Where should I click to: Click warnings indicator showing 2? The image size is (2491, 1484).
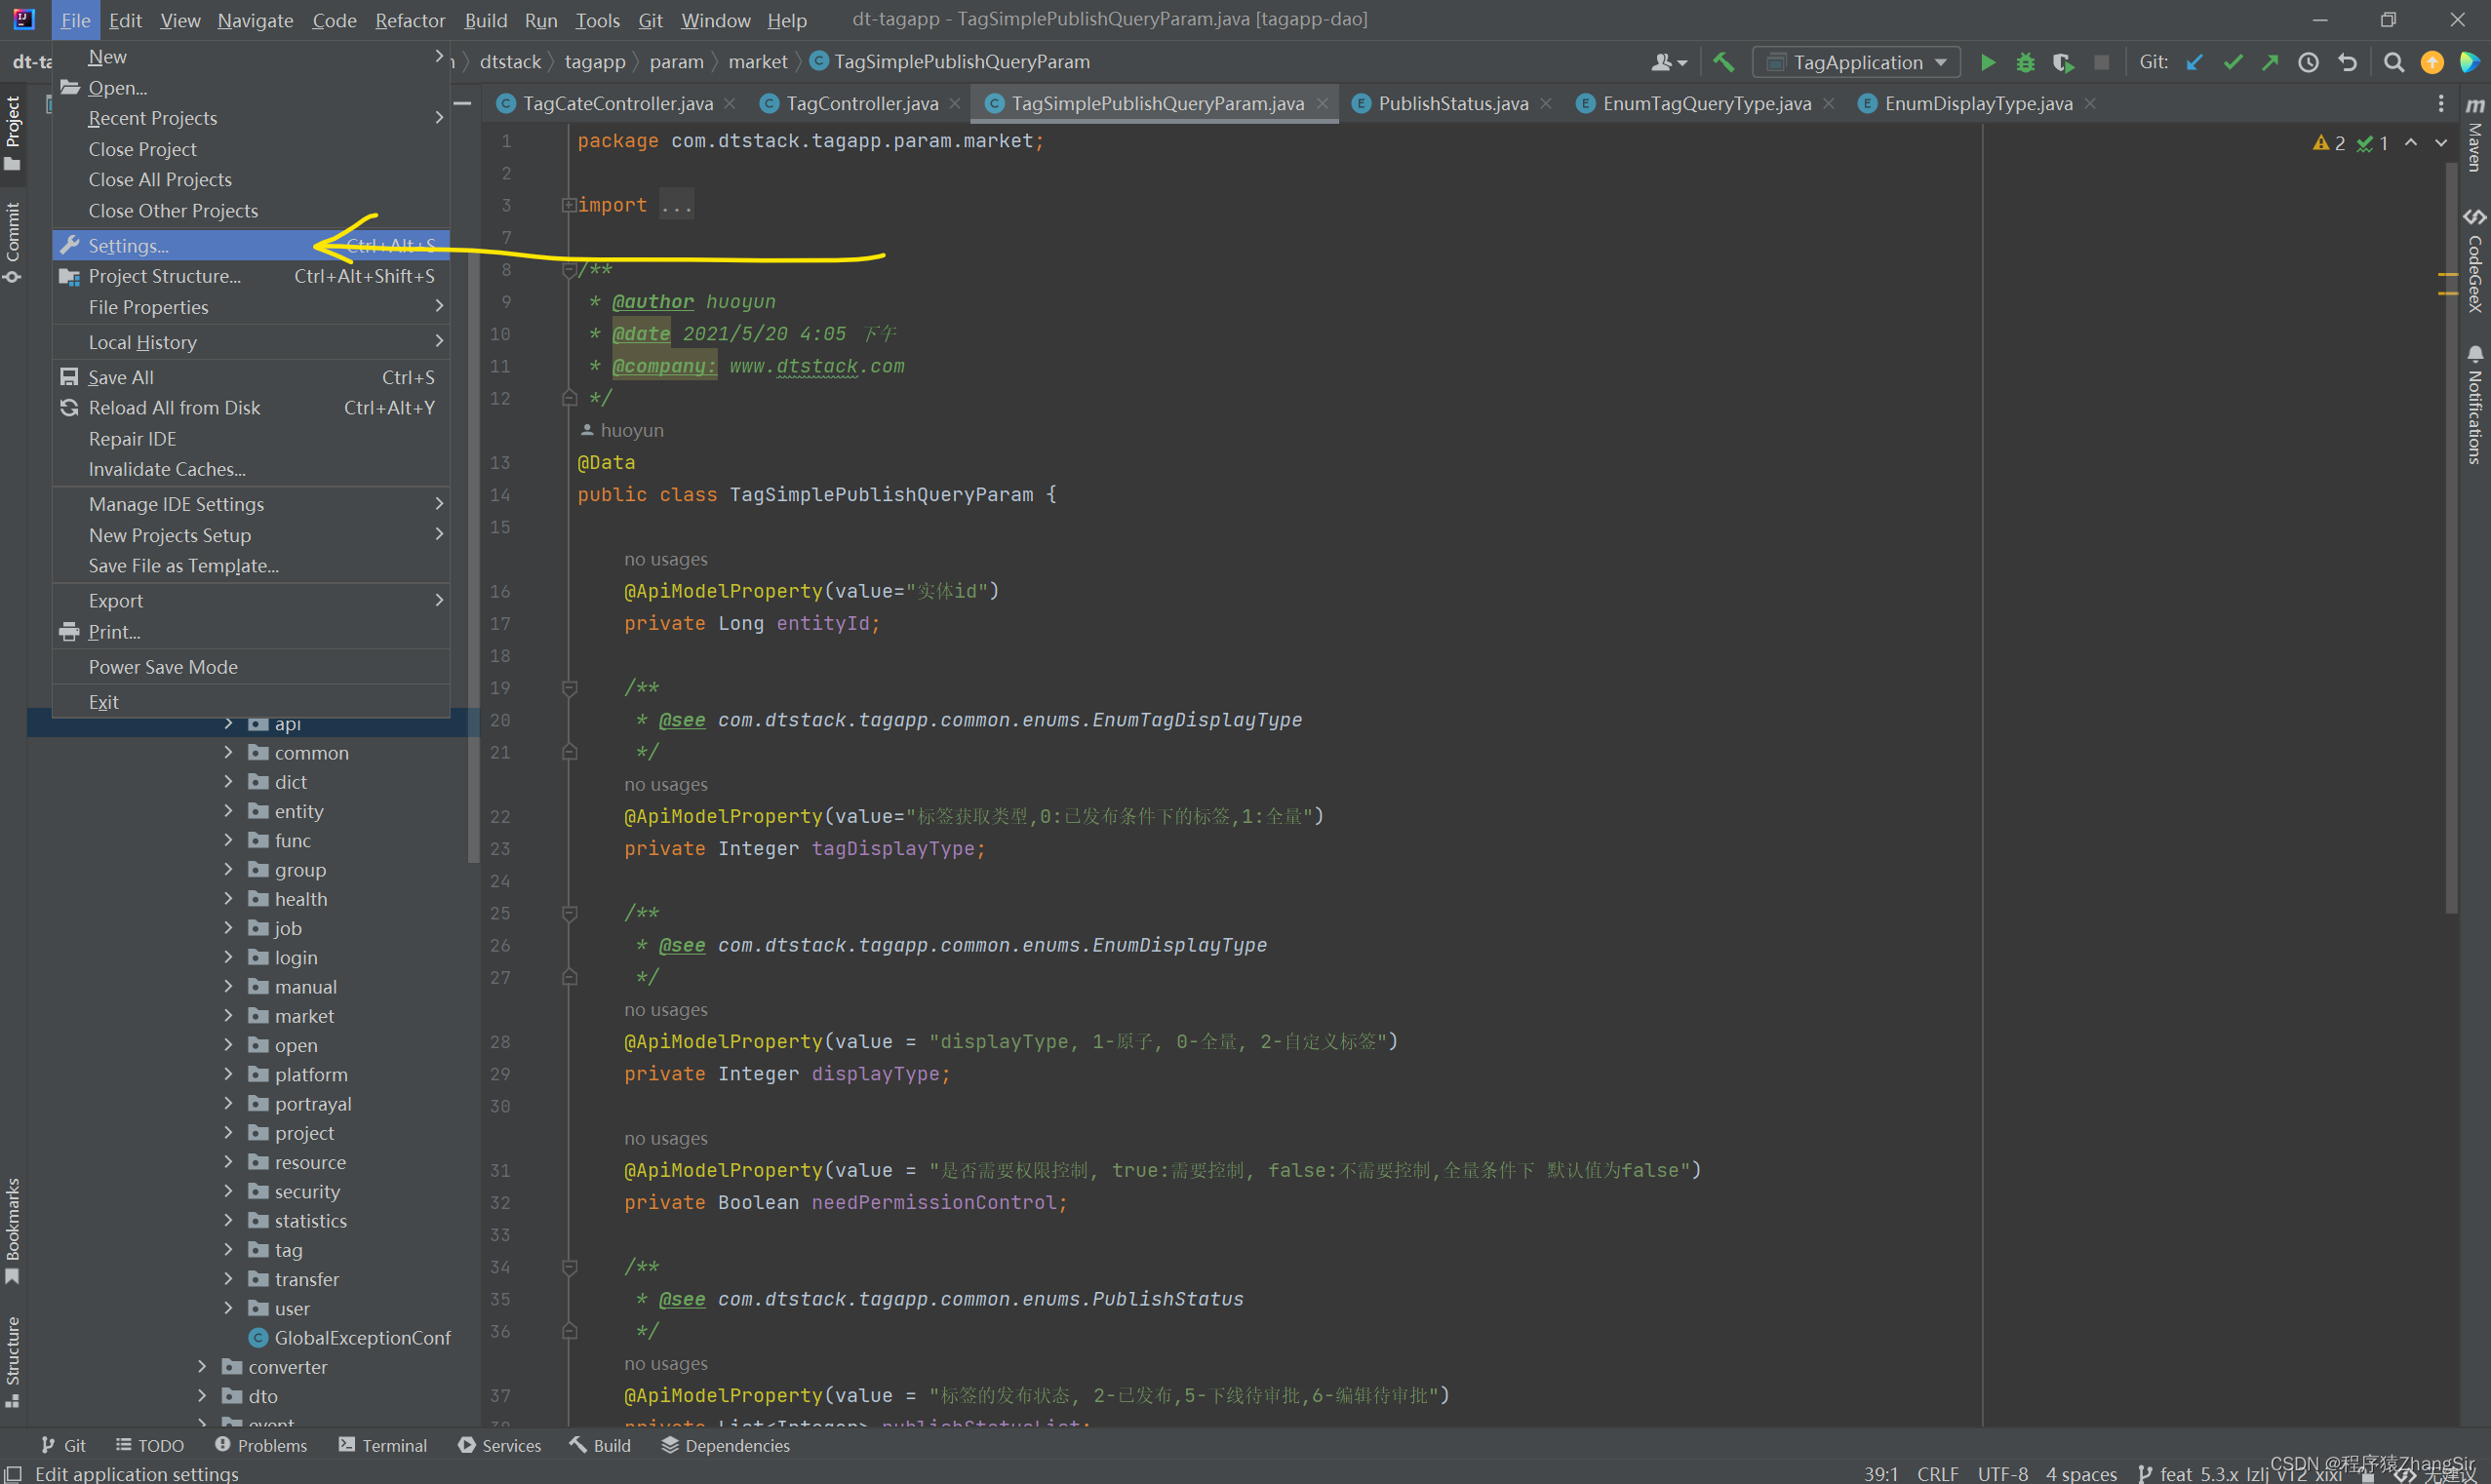pos(2329,143)
